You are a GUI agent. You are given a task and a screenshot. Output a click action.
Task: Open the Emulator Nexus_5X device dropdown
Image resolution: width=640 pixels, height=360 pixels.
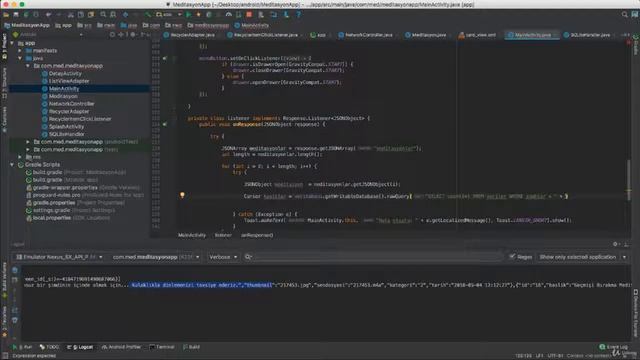59,257
